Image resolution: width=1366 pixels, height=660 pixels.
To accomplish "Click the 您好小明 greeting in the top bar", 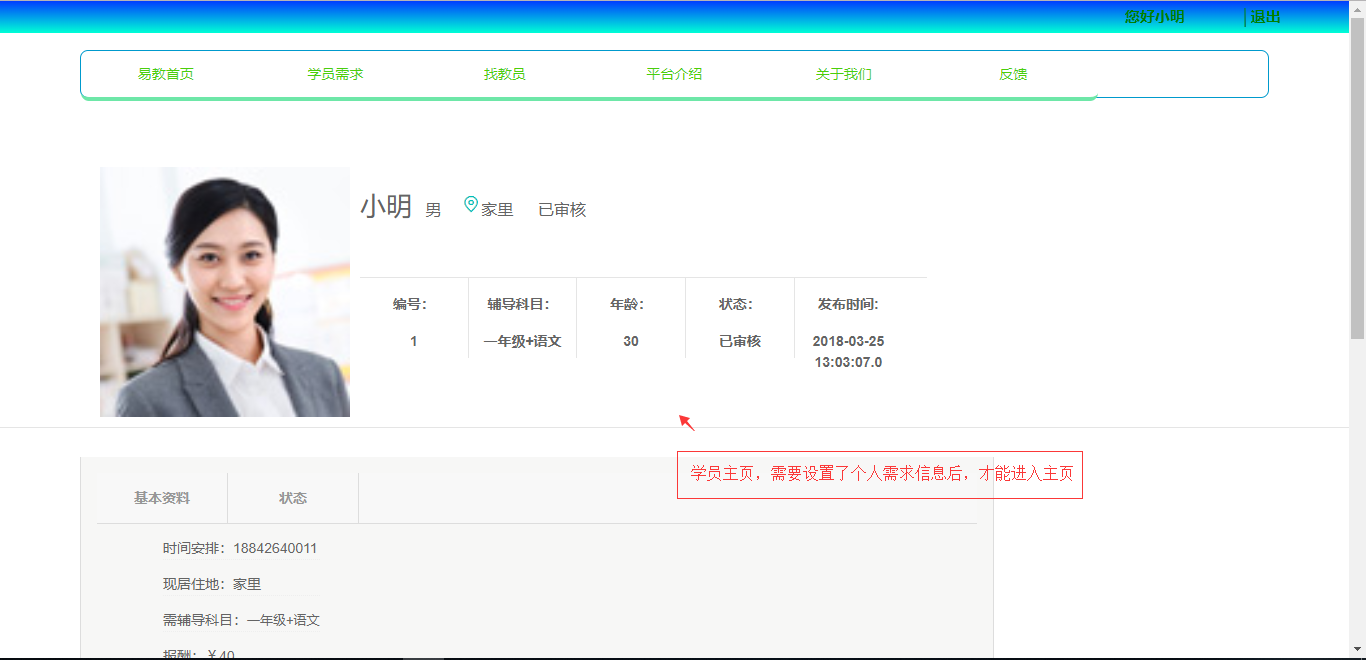I will (1154, 17).
